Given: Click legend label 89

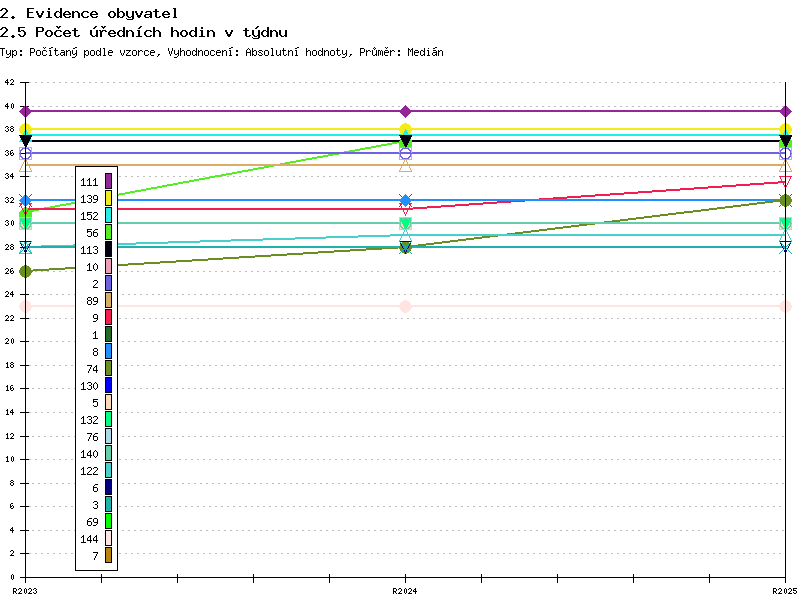Looking at the screenshot, I should point(92,300).
